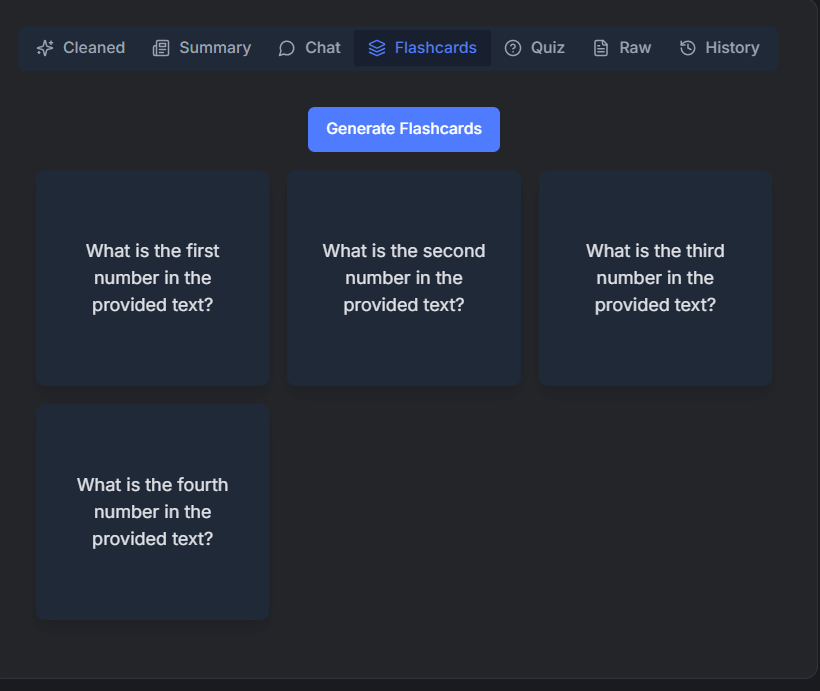This screenshot has width=820, height=691.
Task: Select the question mark Quiz icon
Action: pos(512,47)
